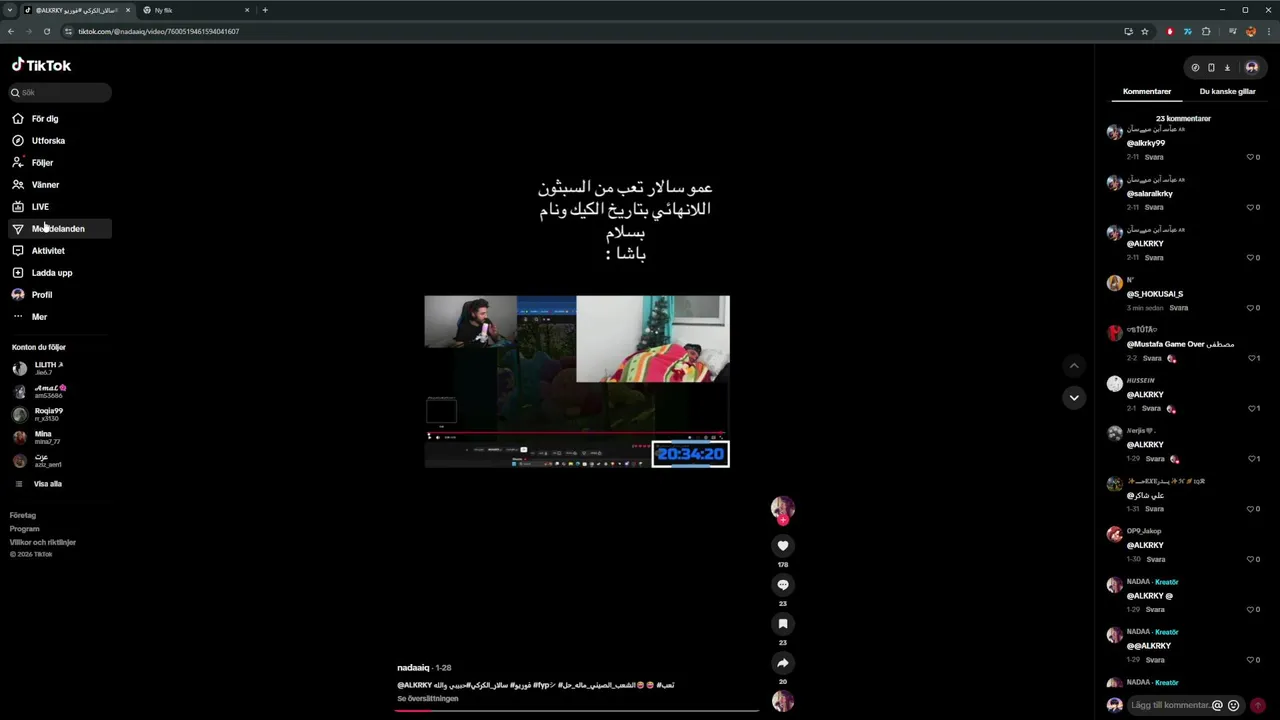The width and height of the screenshot is (1280, 720).
Task: Like Nerjis's comment
Action: point(1250,459)
